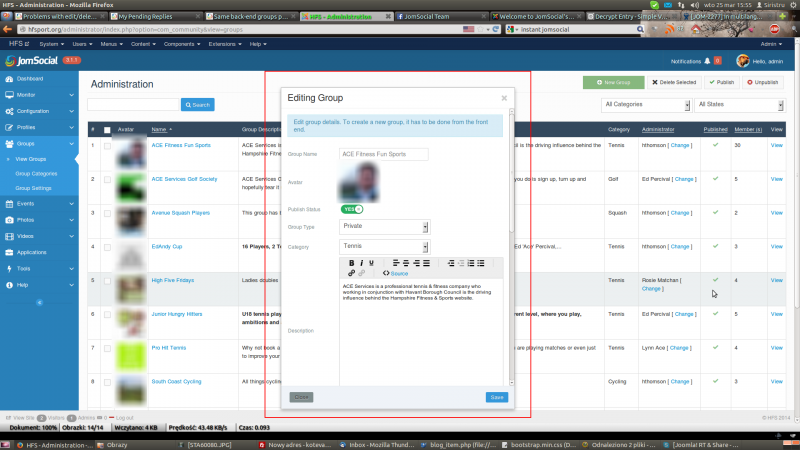
Task: Open Group Categories in sidebar
Action: (36, 174)
